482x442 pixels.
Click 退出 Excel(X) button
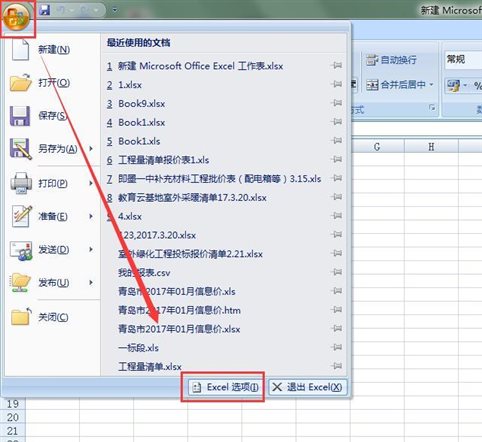pyautogui.click(x=308, y=387)
